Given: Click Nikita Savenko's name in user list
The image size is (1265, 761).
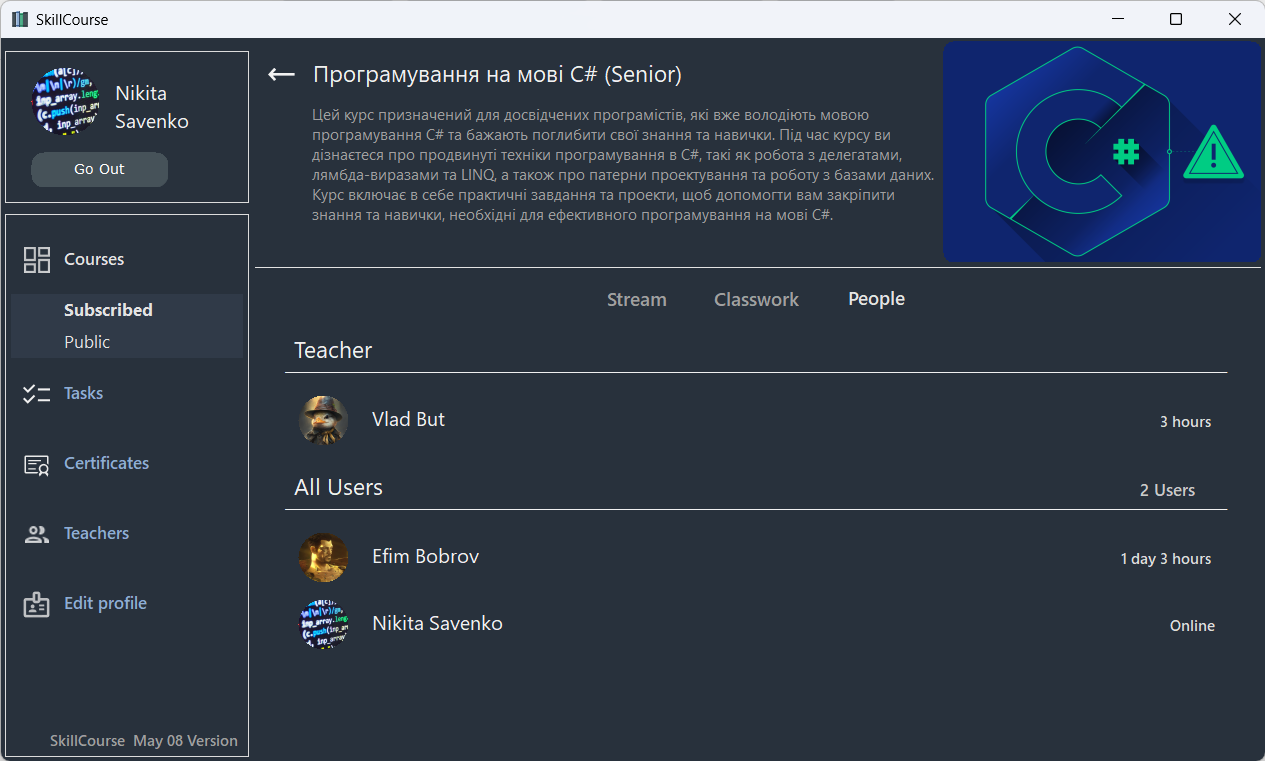Looking at the screenshot, I should click(438, 624).
